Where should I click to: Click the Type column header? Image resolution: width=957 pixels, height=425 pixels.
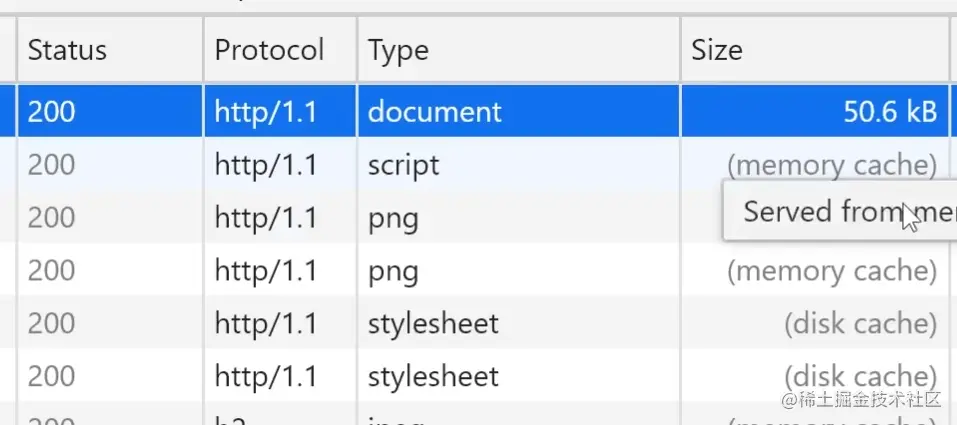pyautogui.click(x=398, y=50)
